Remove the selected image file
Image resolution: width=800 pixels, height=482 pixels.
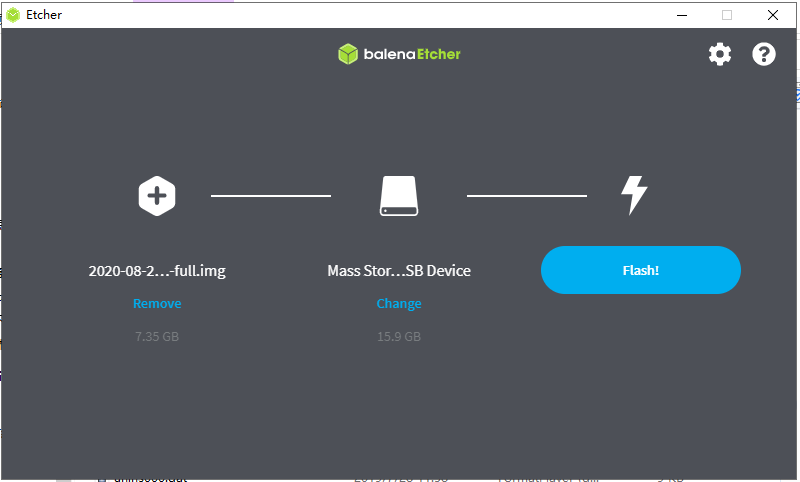[x=157, y=303]
